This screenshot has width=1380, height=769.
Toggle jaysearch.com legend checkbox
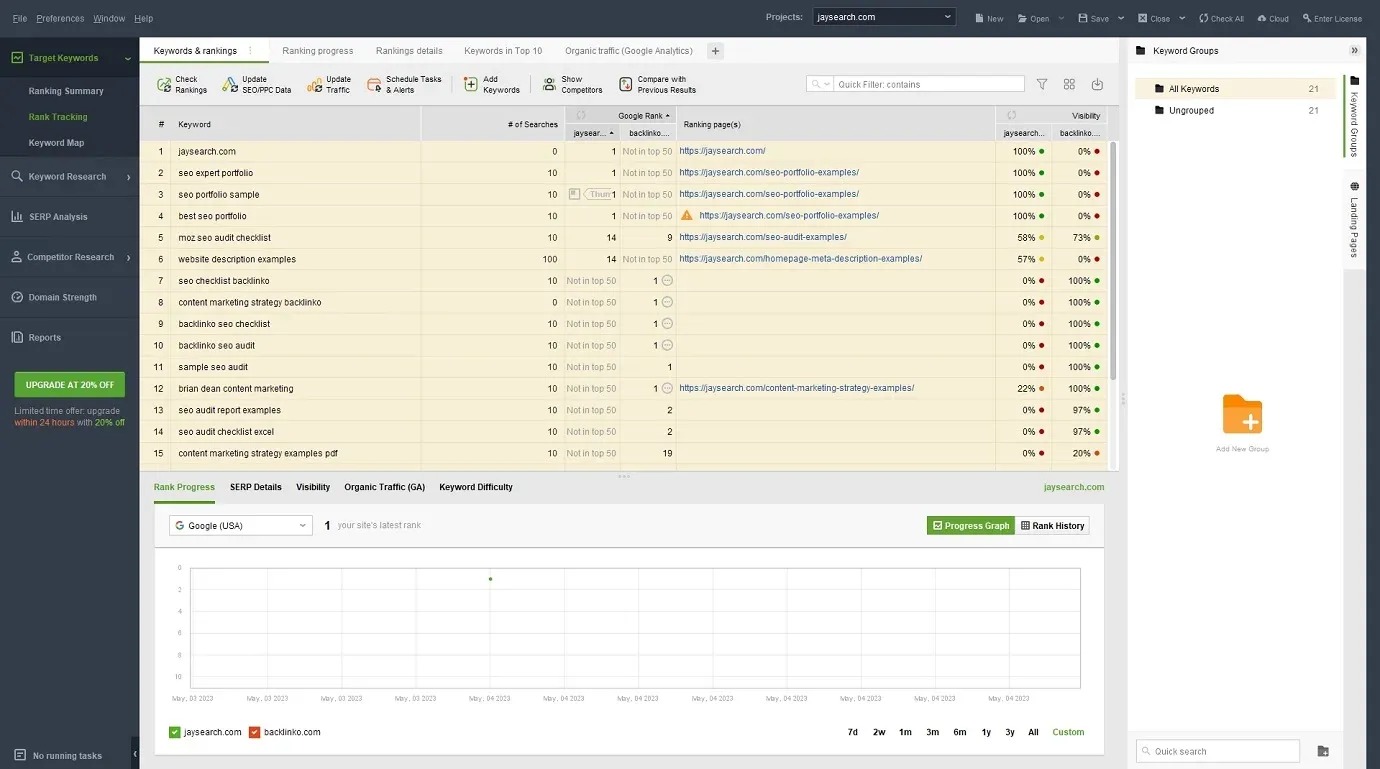point(175,732)
